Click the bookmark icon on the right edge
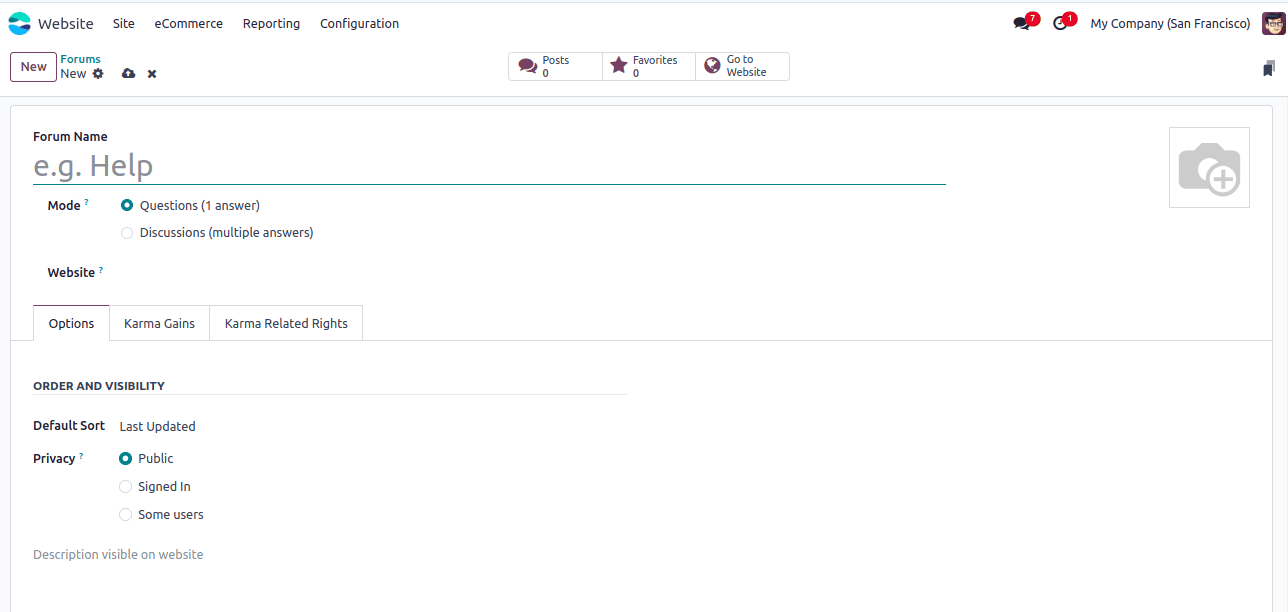The image size is (1288, 612). [1270, 68]
